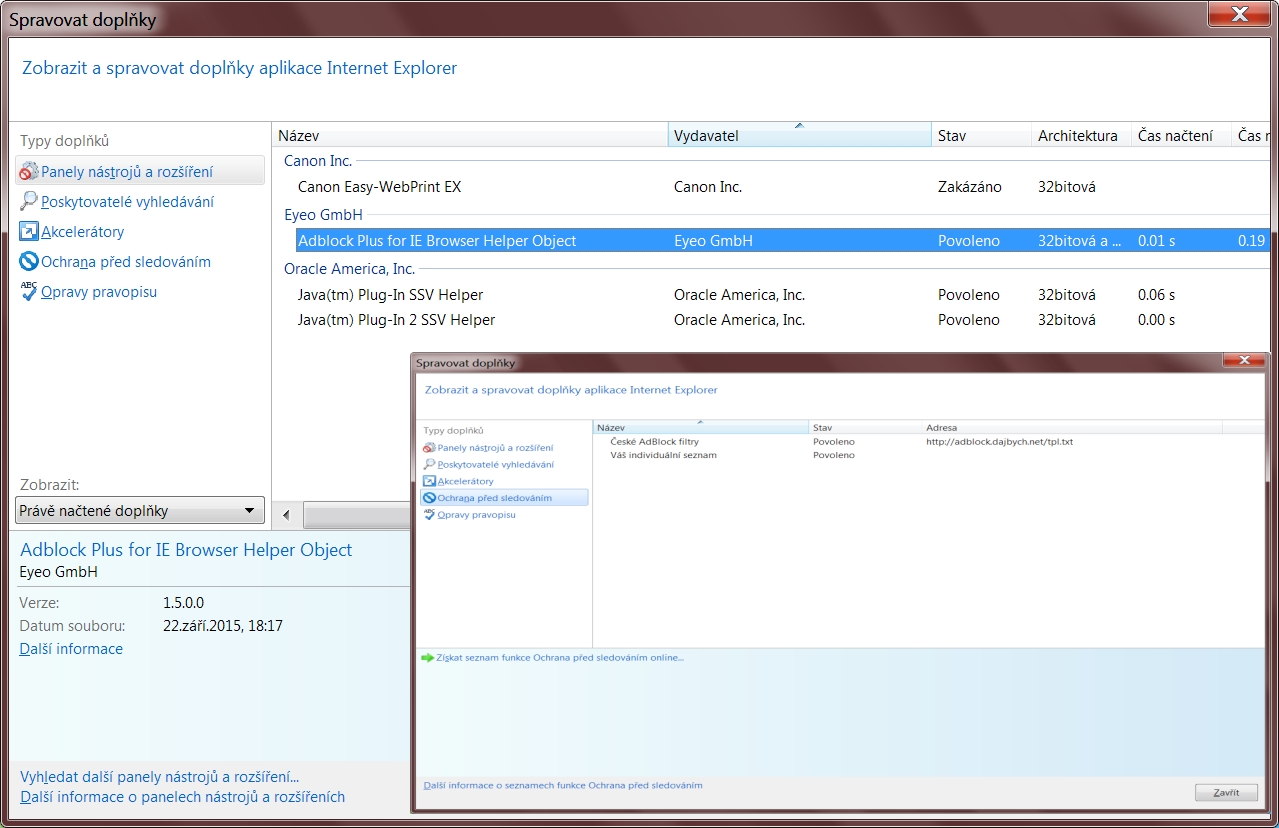Click the Akcelerátory arrow icon in the large window
Screen dimensions: 1279x828
point(29,232)
